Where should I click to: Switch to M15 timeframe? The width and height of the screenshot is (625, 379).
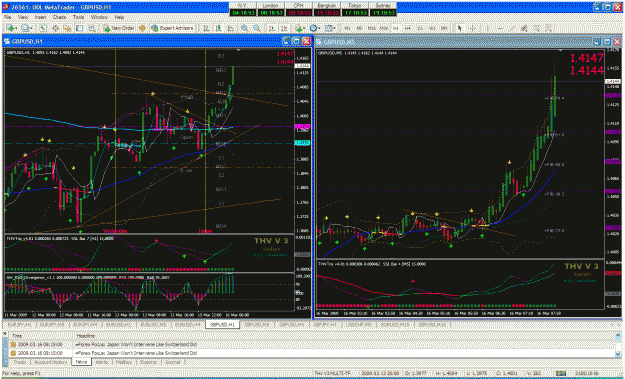point(371,28)
